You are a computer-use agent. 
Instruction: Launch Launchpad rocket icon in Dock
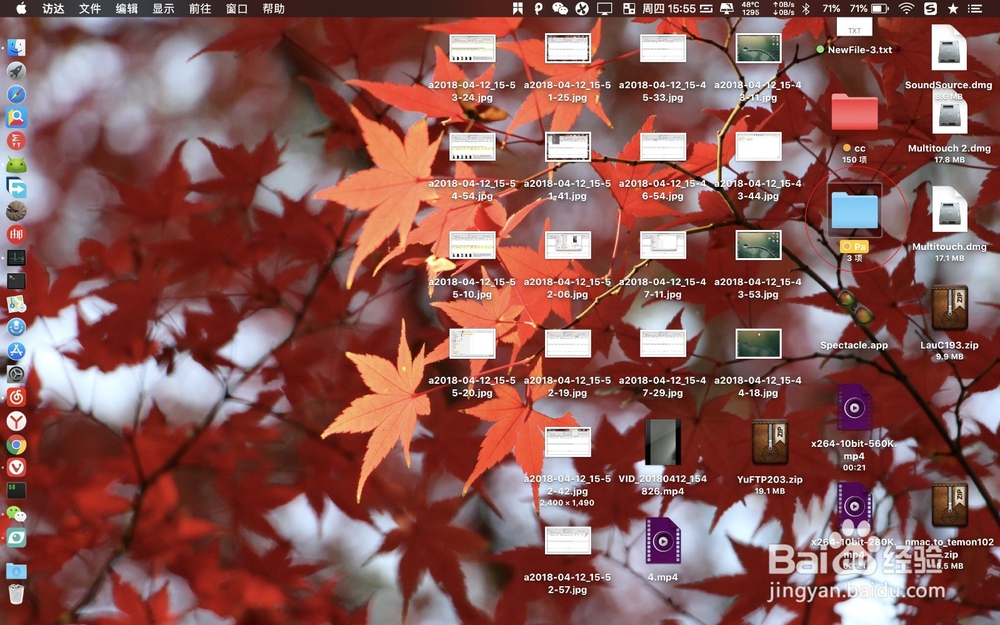17,71
